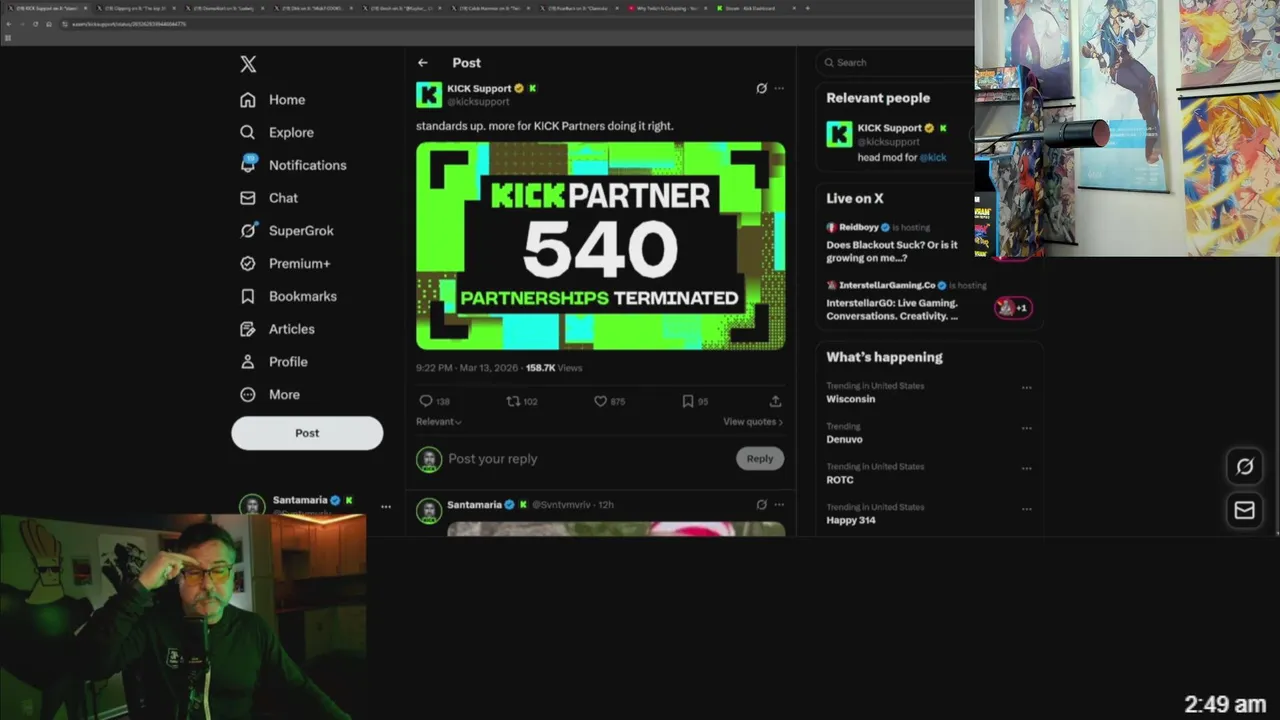Open the three-dot menu beside Wisconsin trend

click(1026, 388)
